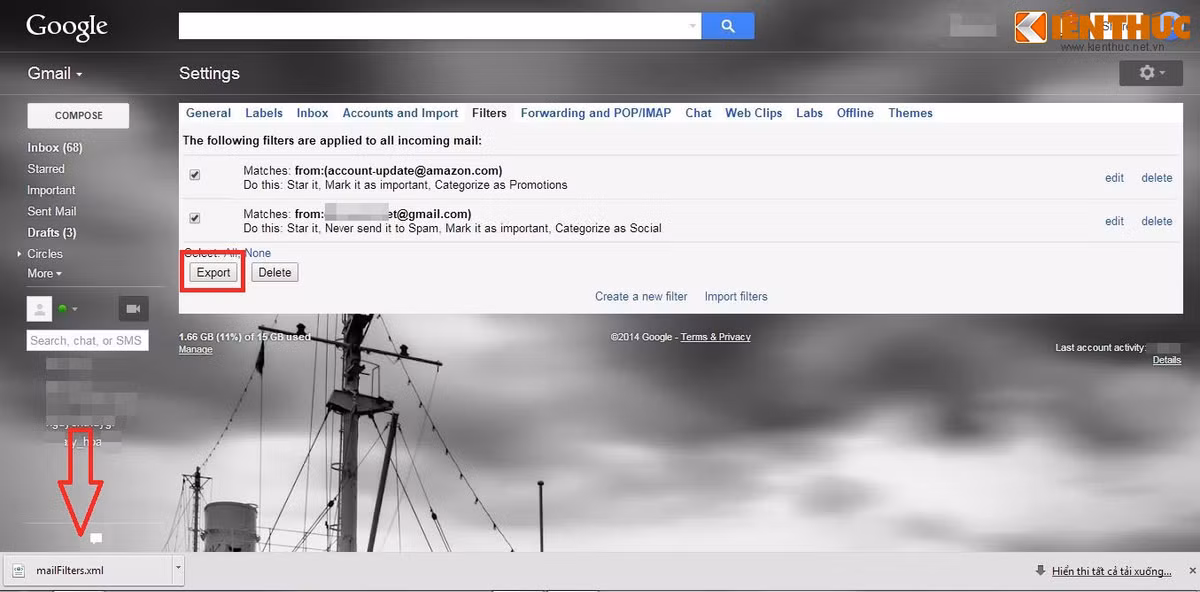Image resolution: width=1200 pixels, height=592 pixels.
Task: Open the Labels settings tab
Action: pyautogui.click(x=264, y=113)
